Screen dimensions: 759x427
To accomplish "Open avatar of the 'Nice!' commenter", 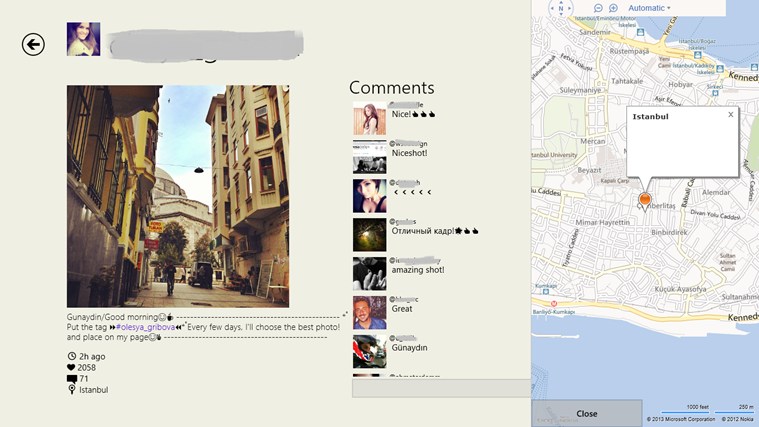I will click(369, 118).
